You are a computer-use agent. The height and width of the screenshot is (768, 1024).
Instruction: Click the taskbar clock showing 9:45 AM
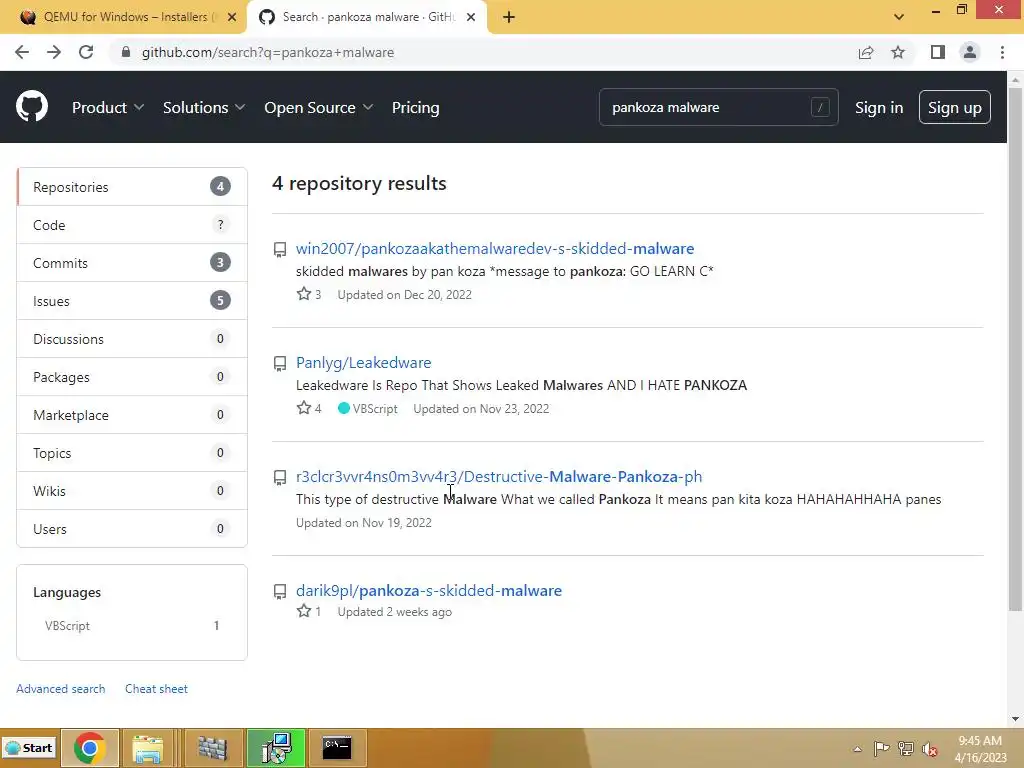pyautogui.click(x=980, y=748)
